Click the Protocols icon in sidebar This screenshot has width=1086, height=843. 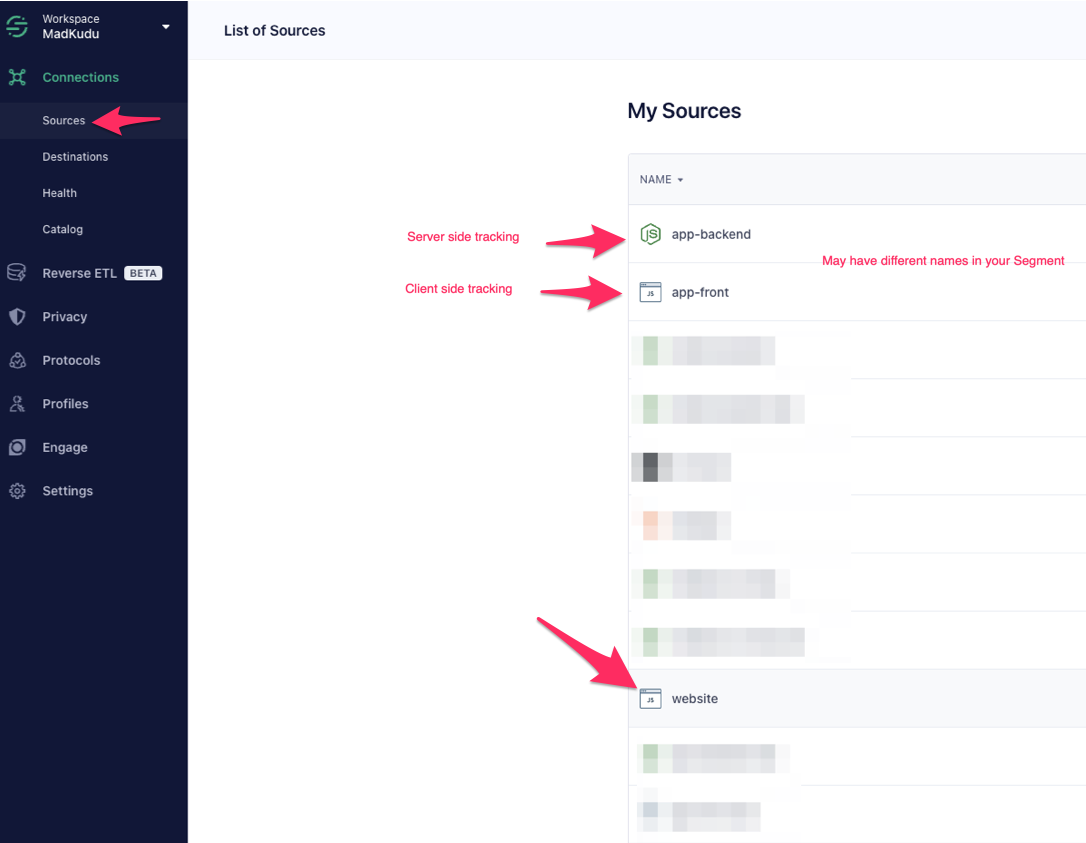pyautogui.click(x=17, y=360)
